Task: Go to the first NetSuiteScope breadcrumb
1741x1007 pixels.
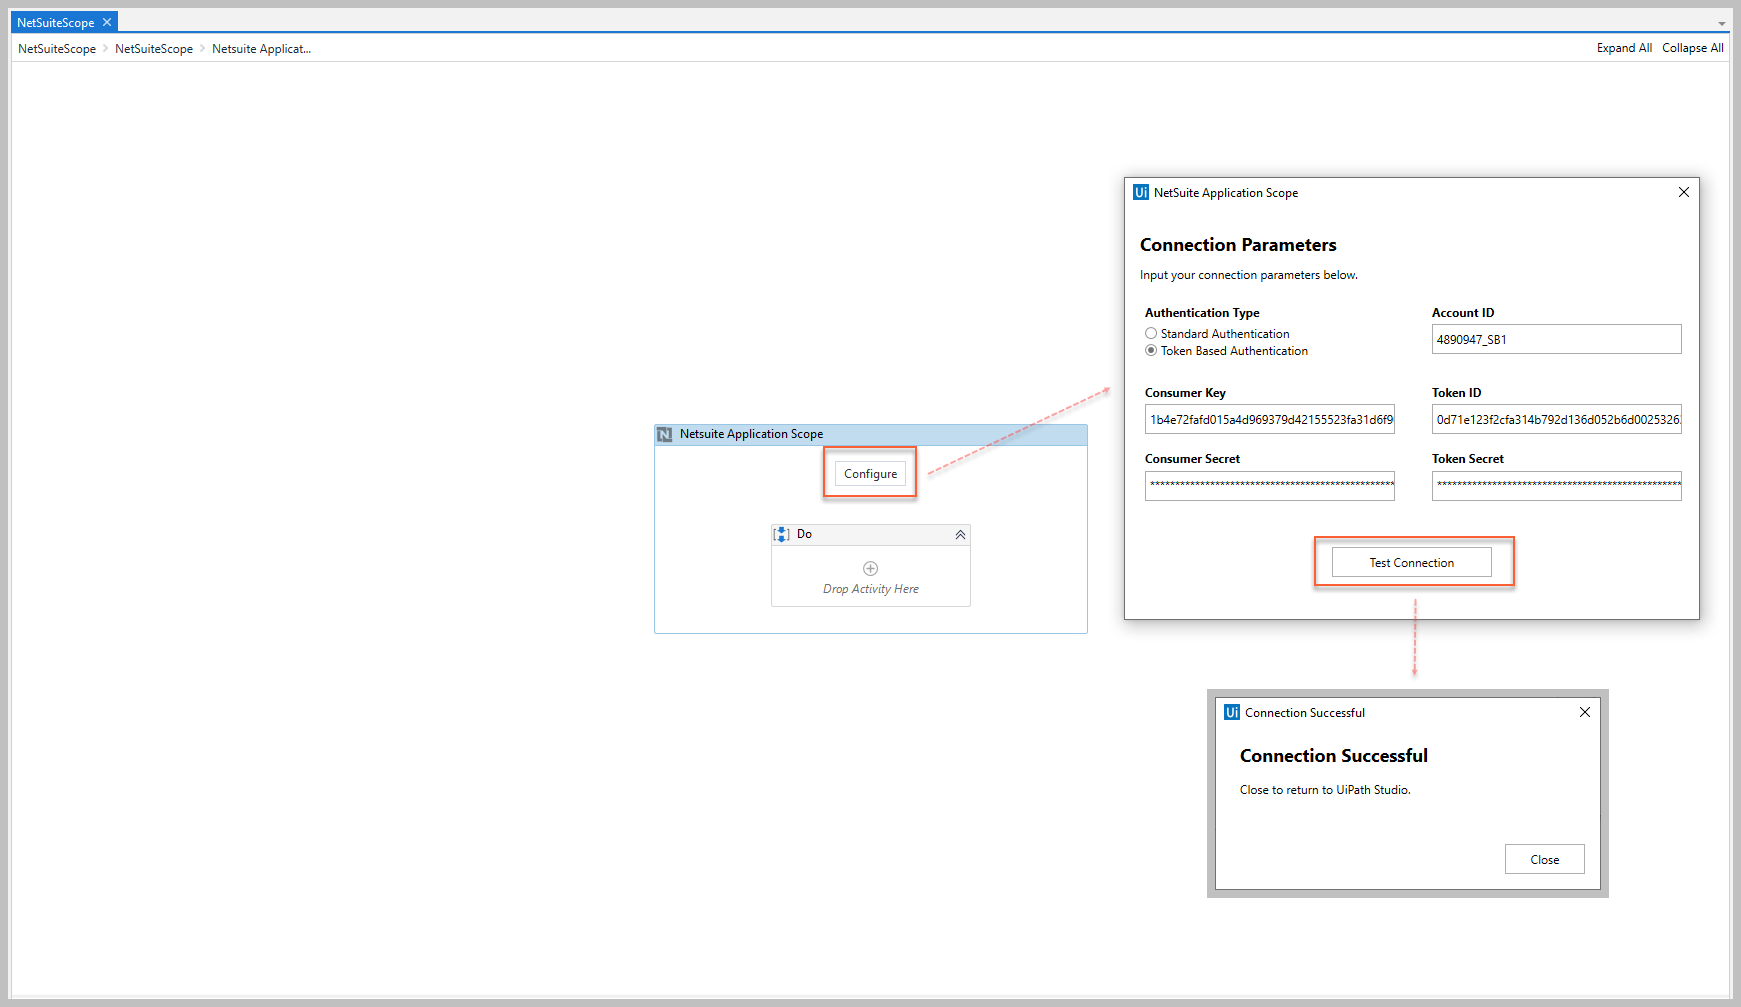Action: (57, 48)
